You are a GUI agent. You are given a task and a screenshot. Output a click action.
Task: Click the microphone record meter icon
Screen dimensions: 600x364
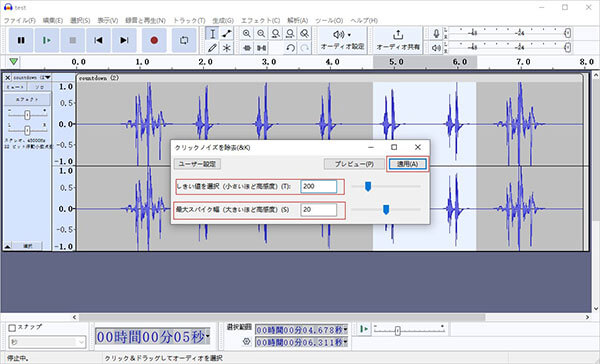point(436,33)
